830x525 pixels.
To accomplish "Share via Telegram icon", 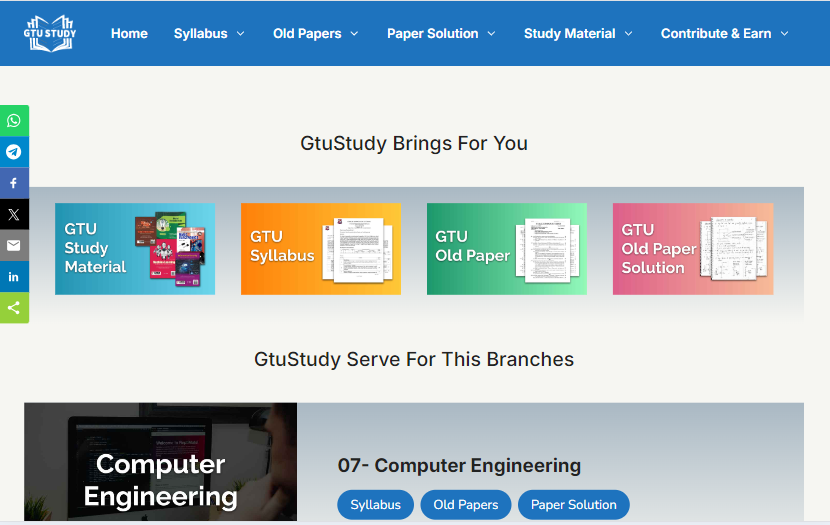I will [14, 152].
